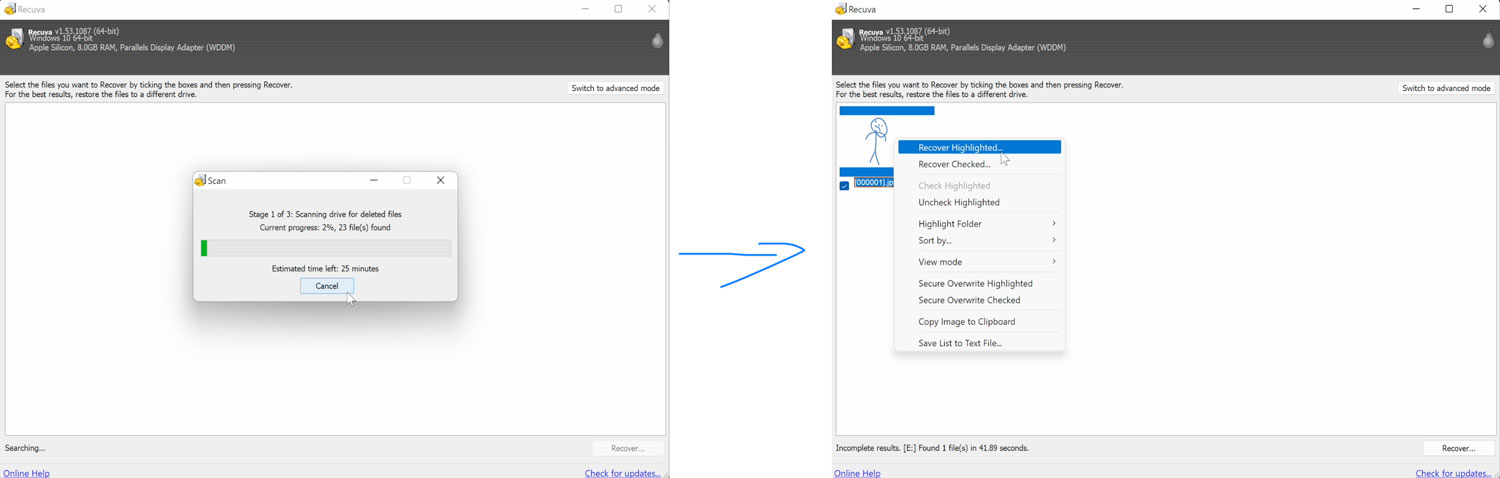
Task: Close the right Recuva window
Action: tap(1483, 9)
